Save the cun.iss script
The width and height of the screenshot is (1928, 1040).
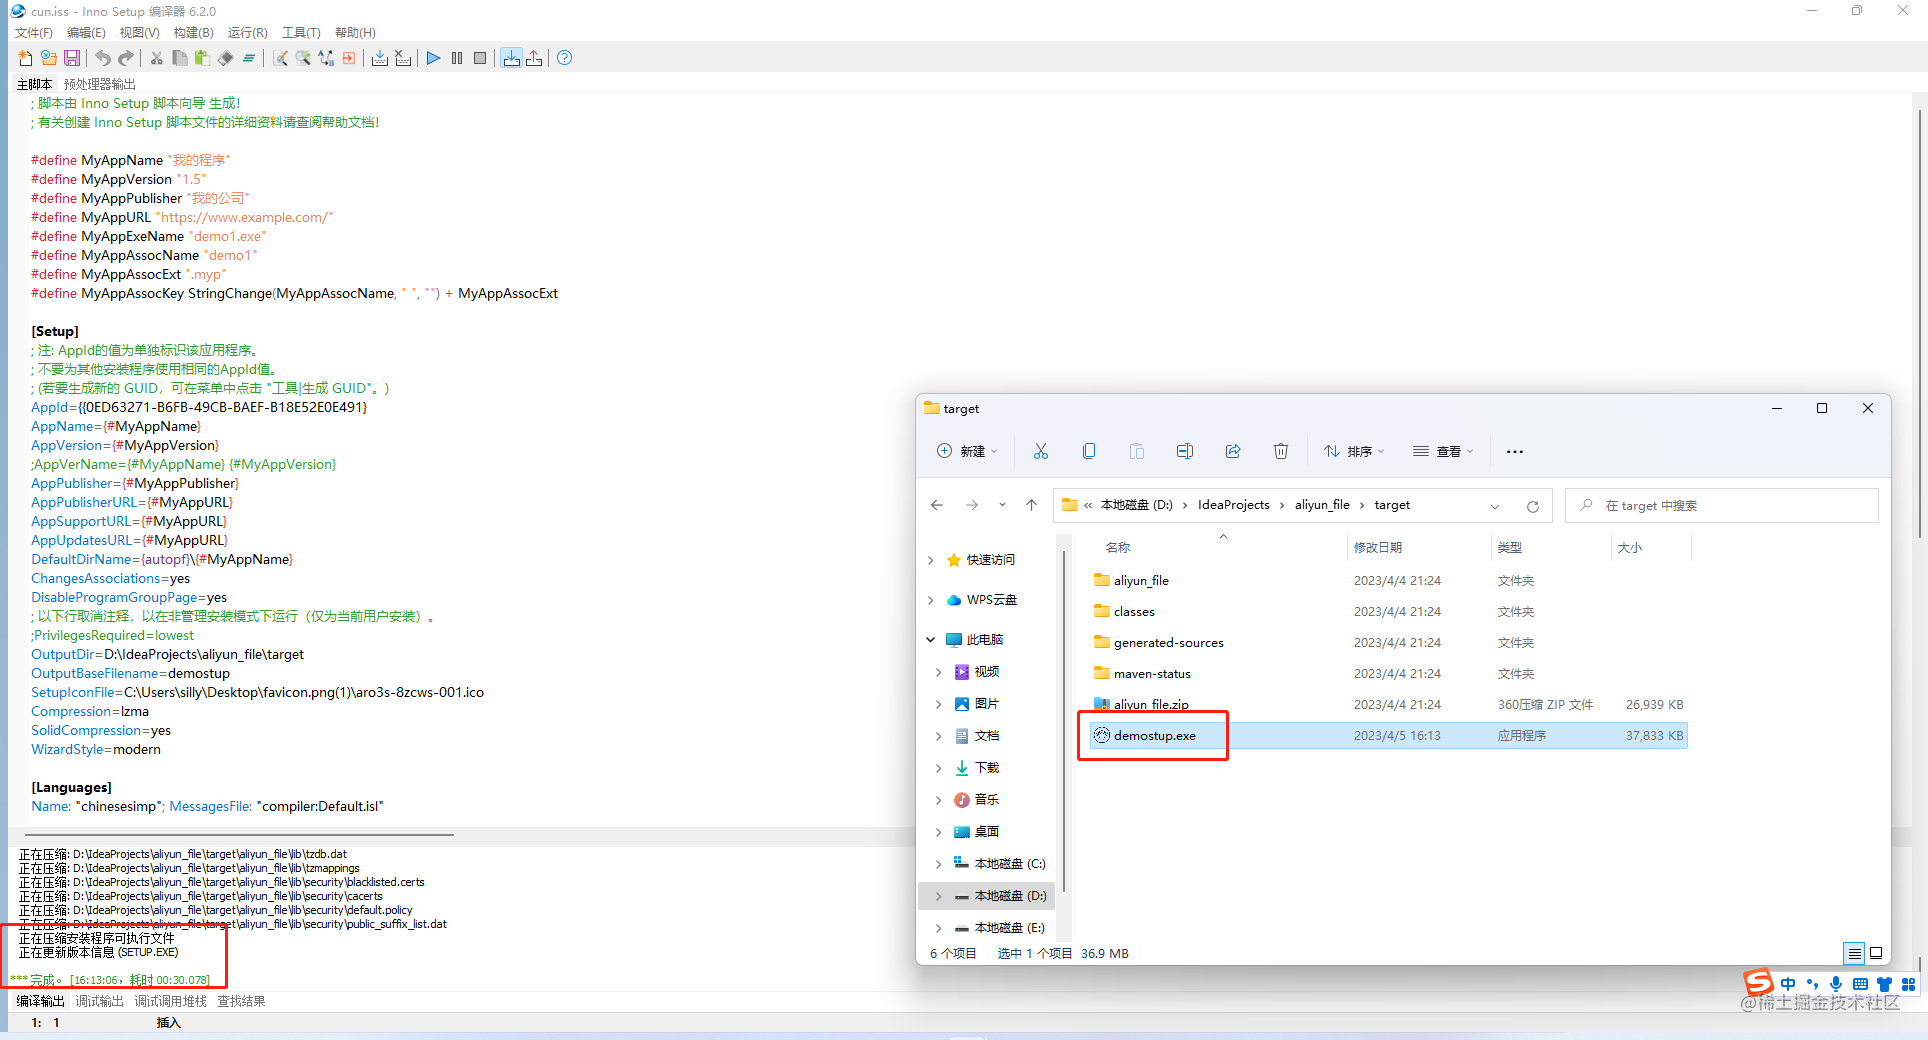71,58
